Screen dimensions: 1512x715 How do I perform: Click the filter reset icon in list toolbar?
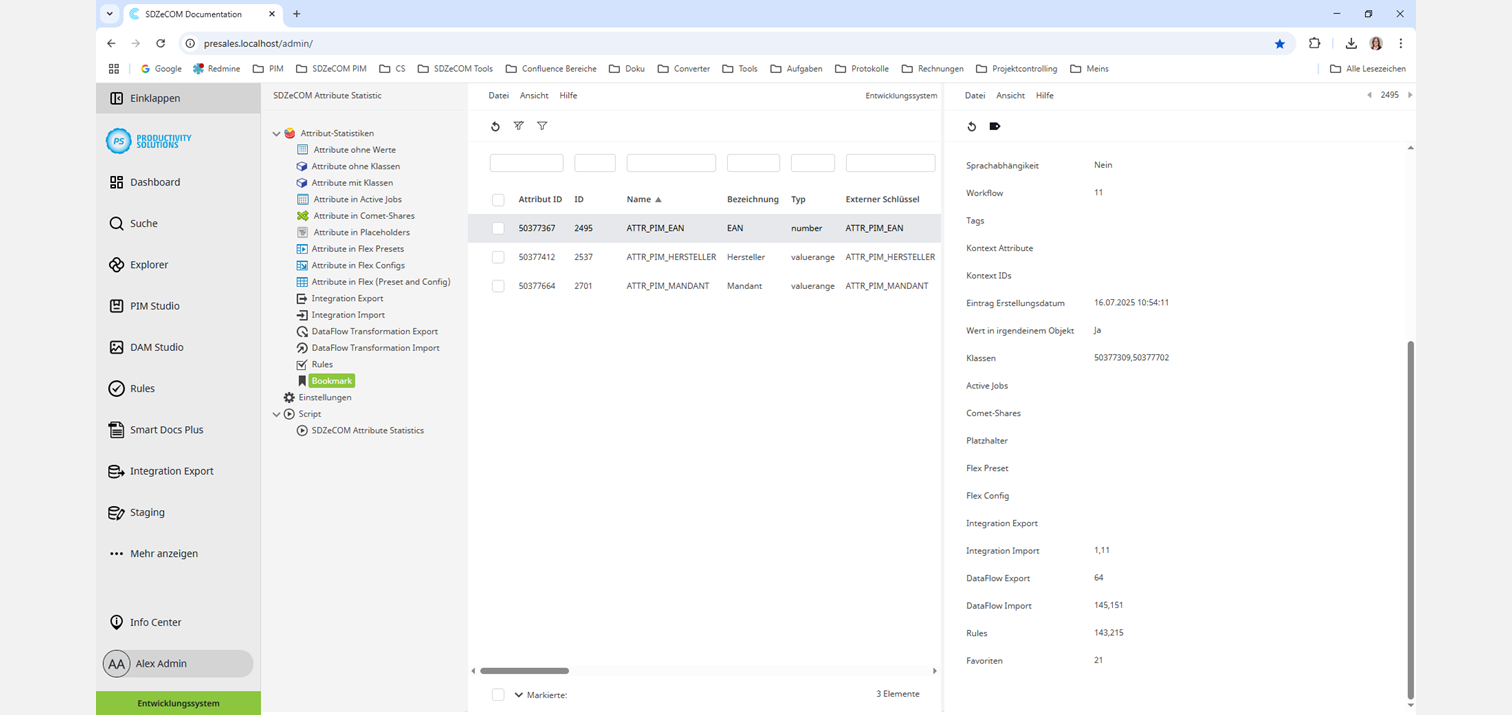tap(518, 126)
